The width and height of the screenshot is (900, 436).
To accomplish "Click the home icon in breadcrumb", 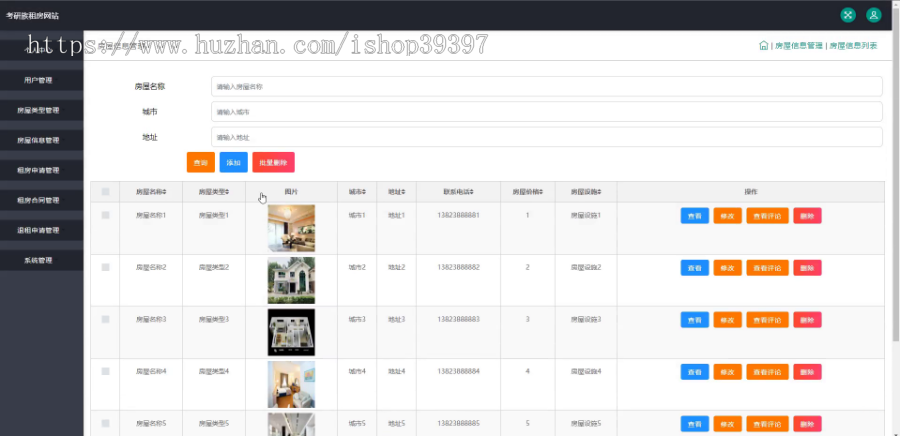I will click(763, 45).
